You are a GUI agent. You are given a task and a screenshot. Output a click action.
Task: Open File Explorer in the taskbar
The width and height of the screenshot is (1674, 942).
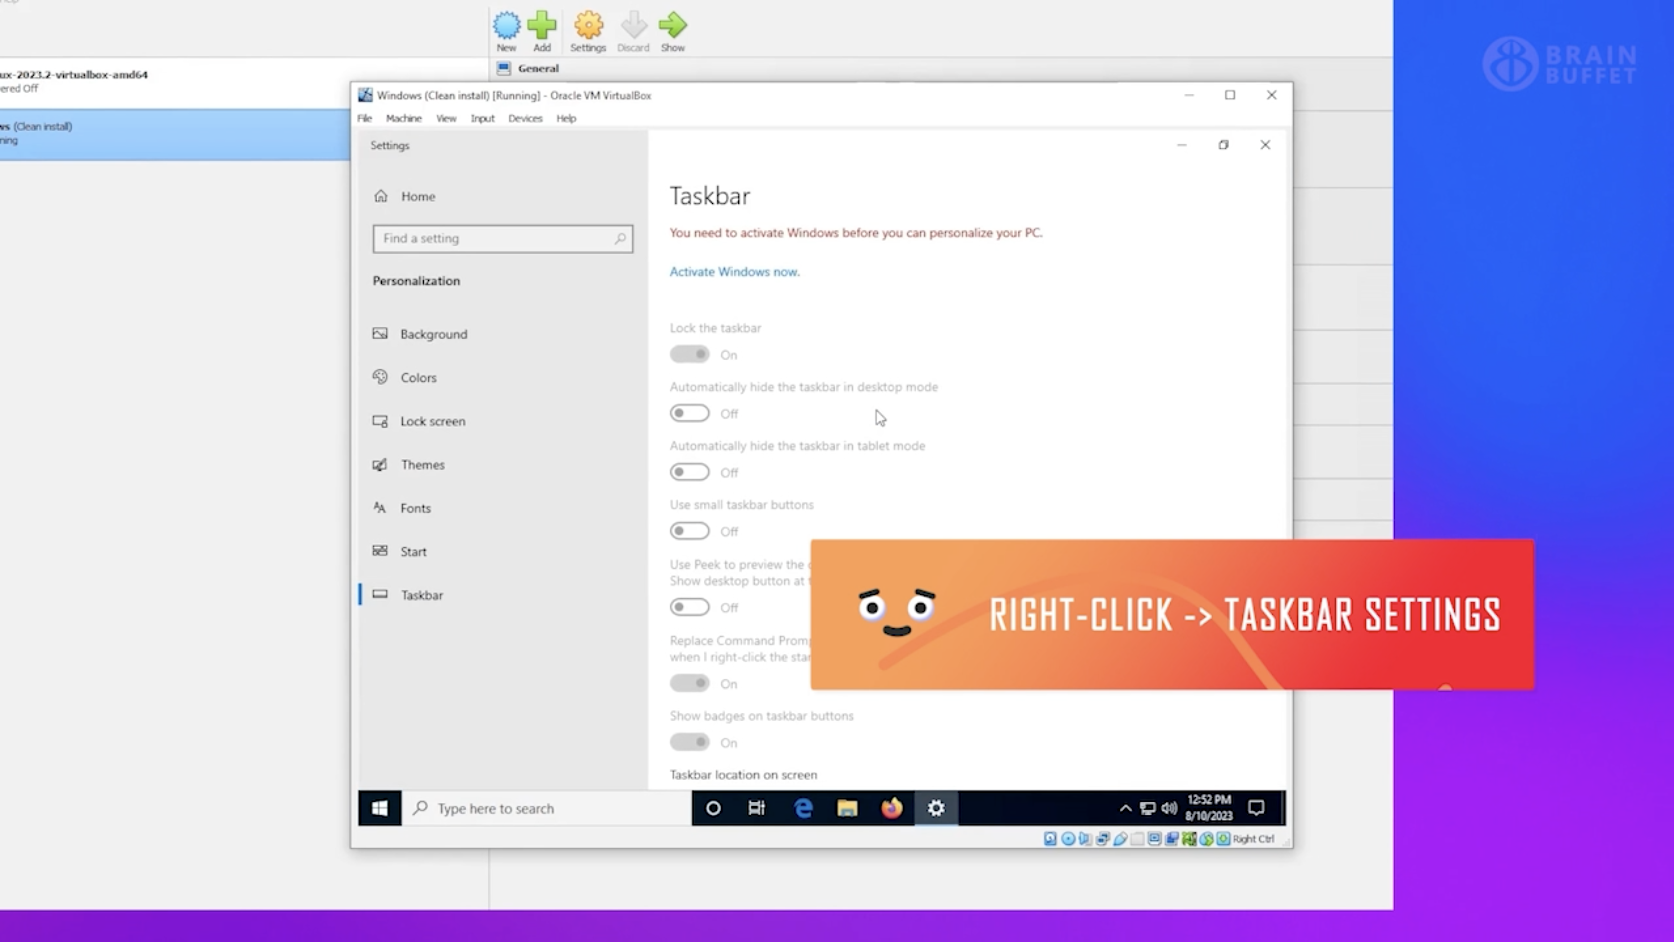[847, 808]
